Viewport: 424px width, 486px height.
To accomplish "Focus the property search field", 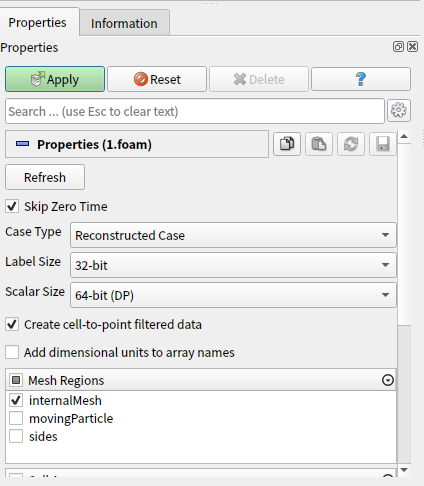I will [195, 111].
